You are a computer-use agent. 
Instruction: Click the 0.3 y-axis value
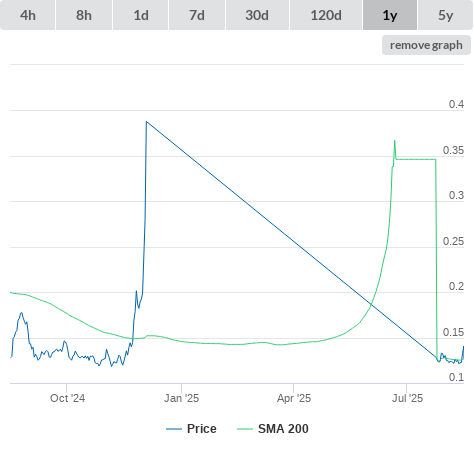[456, 195]
